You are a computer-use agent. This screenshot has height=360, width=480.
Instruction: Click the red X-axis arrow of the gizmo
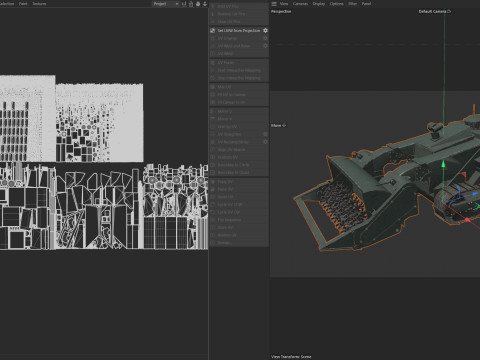[468, 220]
